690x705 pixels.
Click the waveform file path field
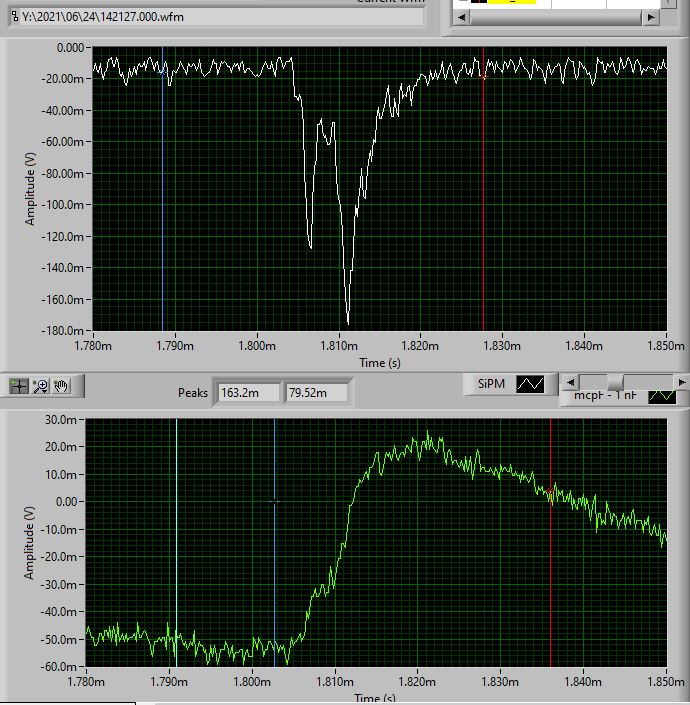point(217,17)
